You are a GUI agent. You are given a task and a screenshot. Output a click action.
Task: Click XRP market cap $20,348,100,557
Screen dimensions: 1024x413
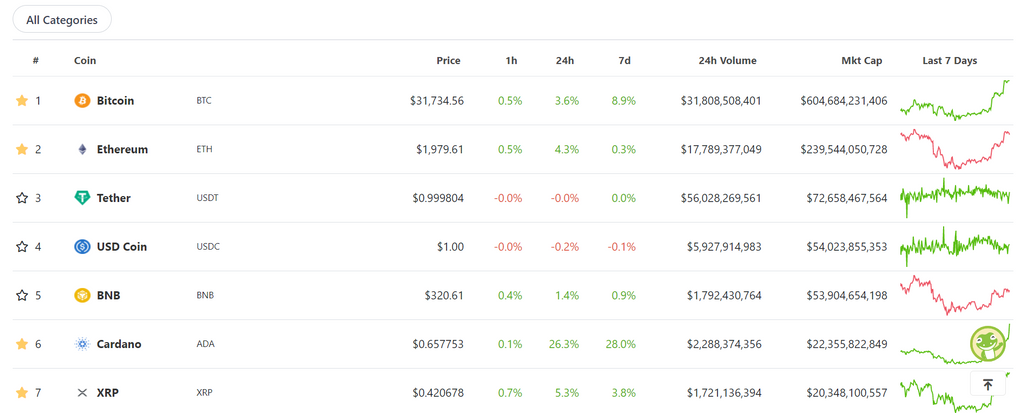pyautogui.click(x=847, y=393)
